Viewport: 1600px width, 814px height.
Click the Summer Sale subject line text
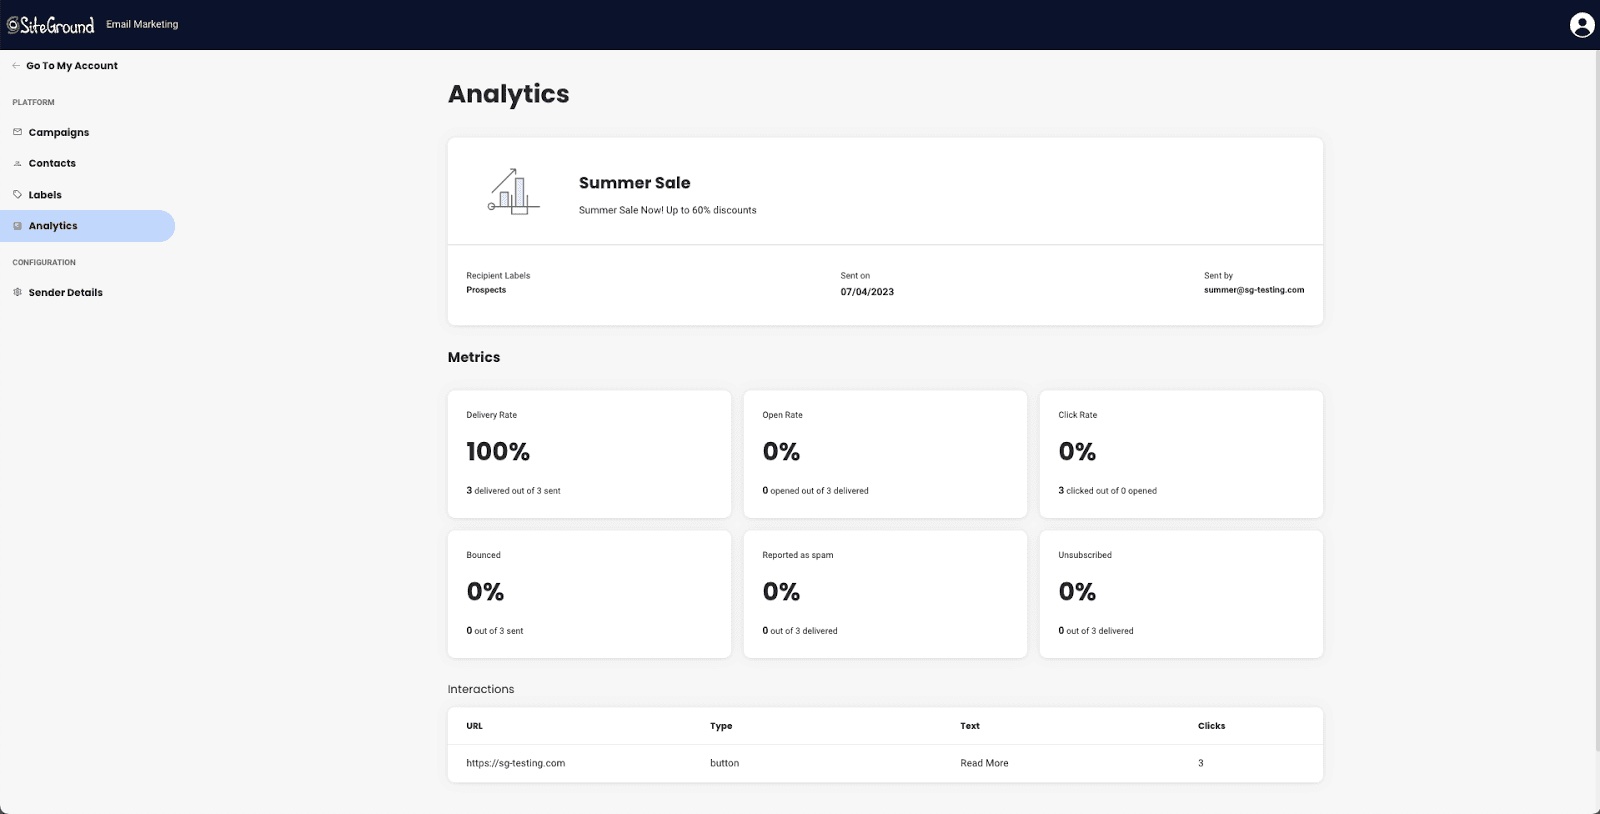[x=668, y=210]
